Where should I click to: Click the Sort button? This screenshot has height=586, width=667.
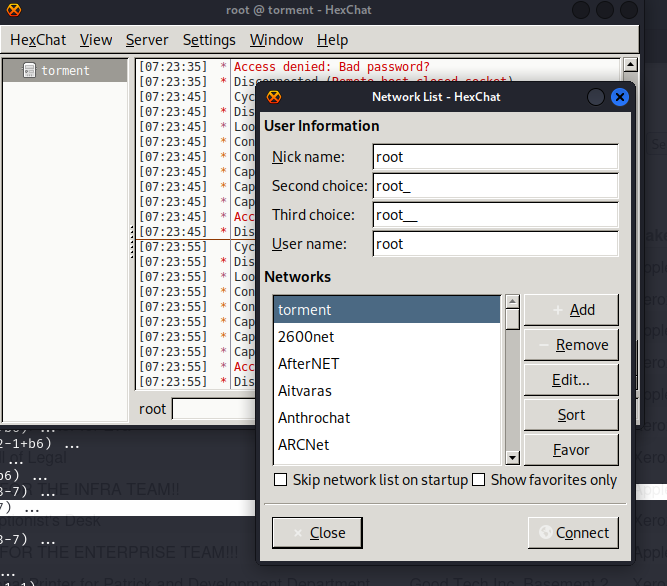click(571, 415)
